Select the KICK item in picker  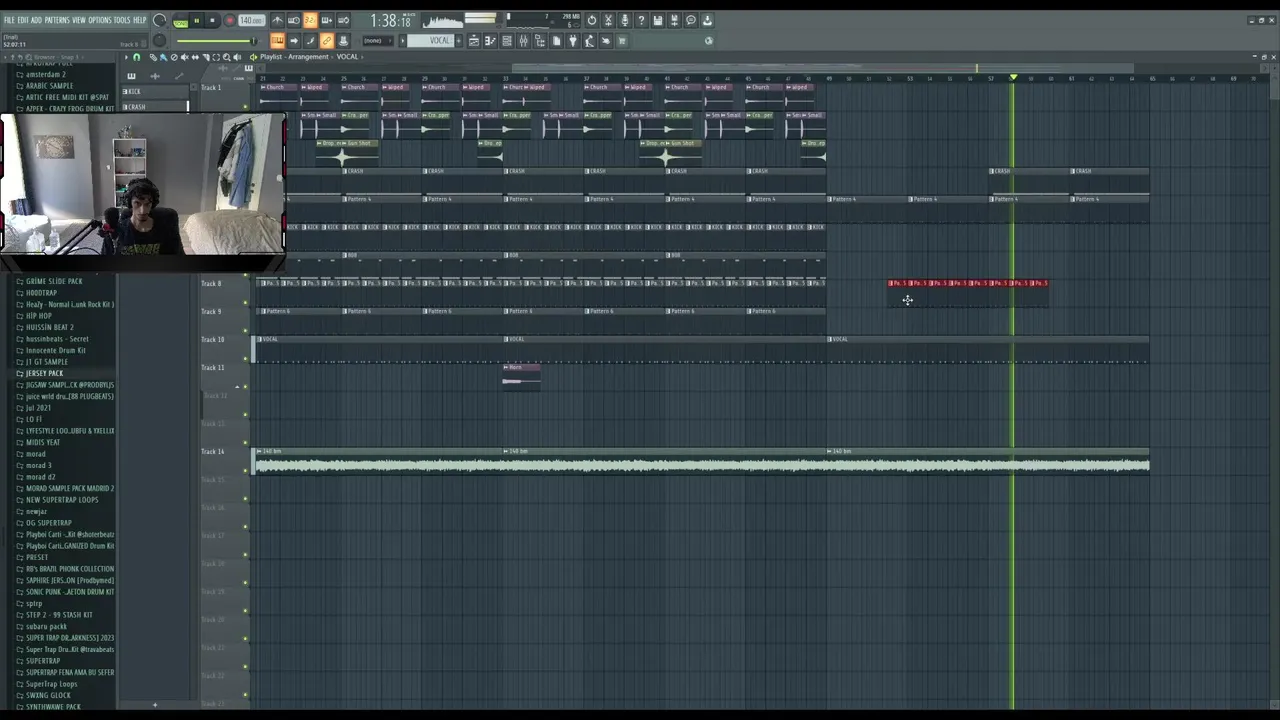pyautogui.click(x=155, y=91)
